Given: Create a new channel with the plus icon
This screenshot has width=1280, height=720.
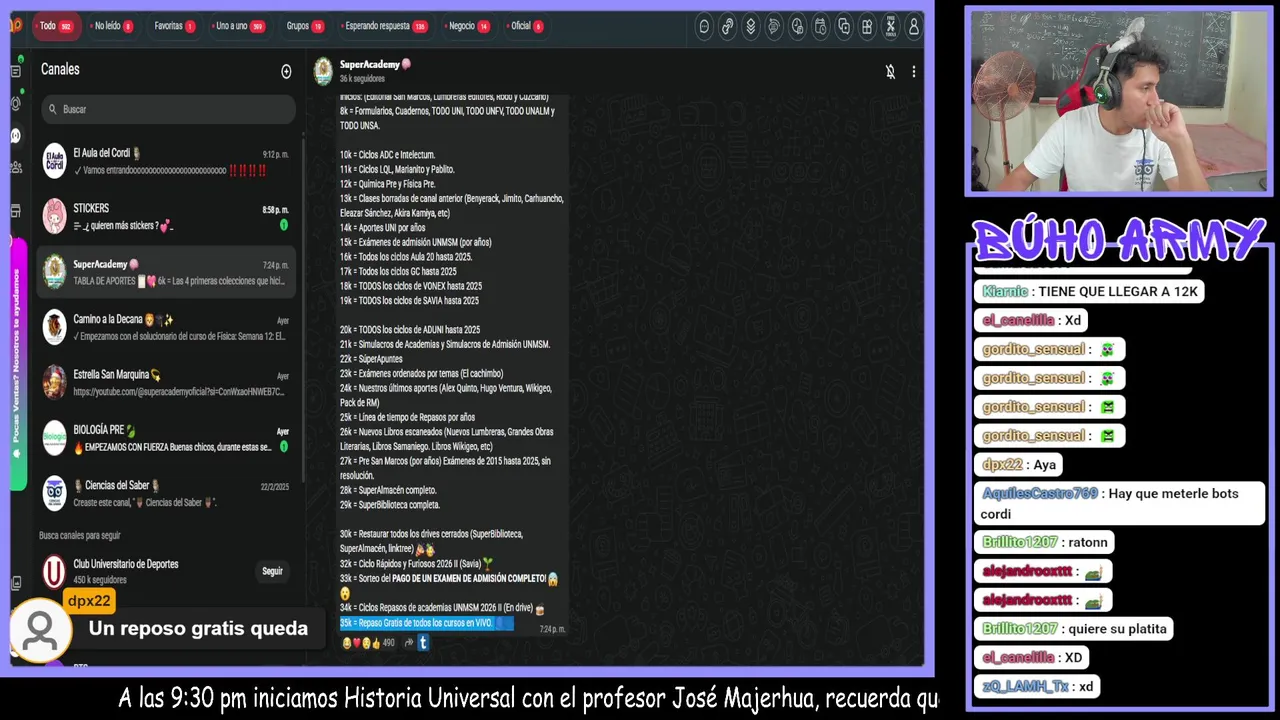Looking at the screenshot, I should coord(286,71).
